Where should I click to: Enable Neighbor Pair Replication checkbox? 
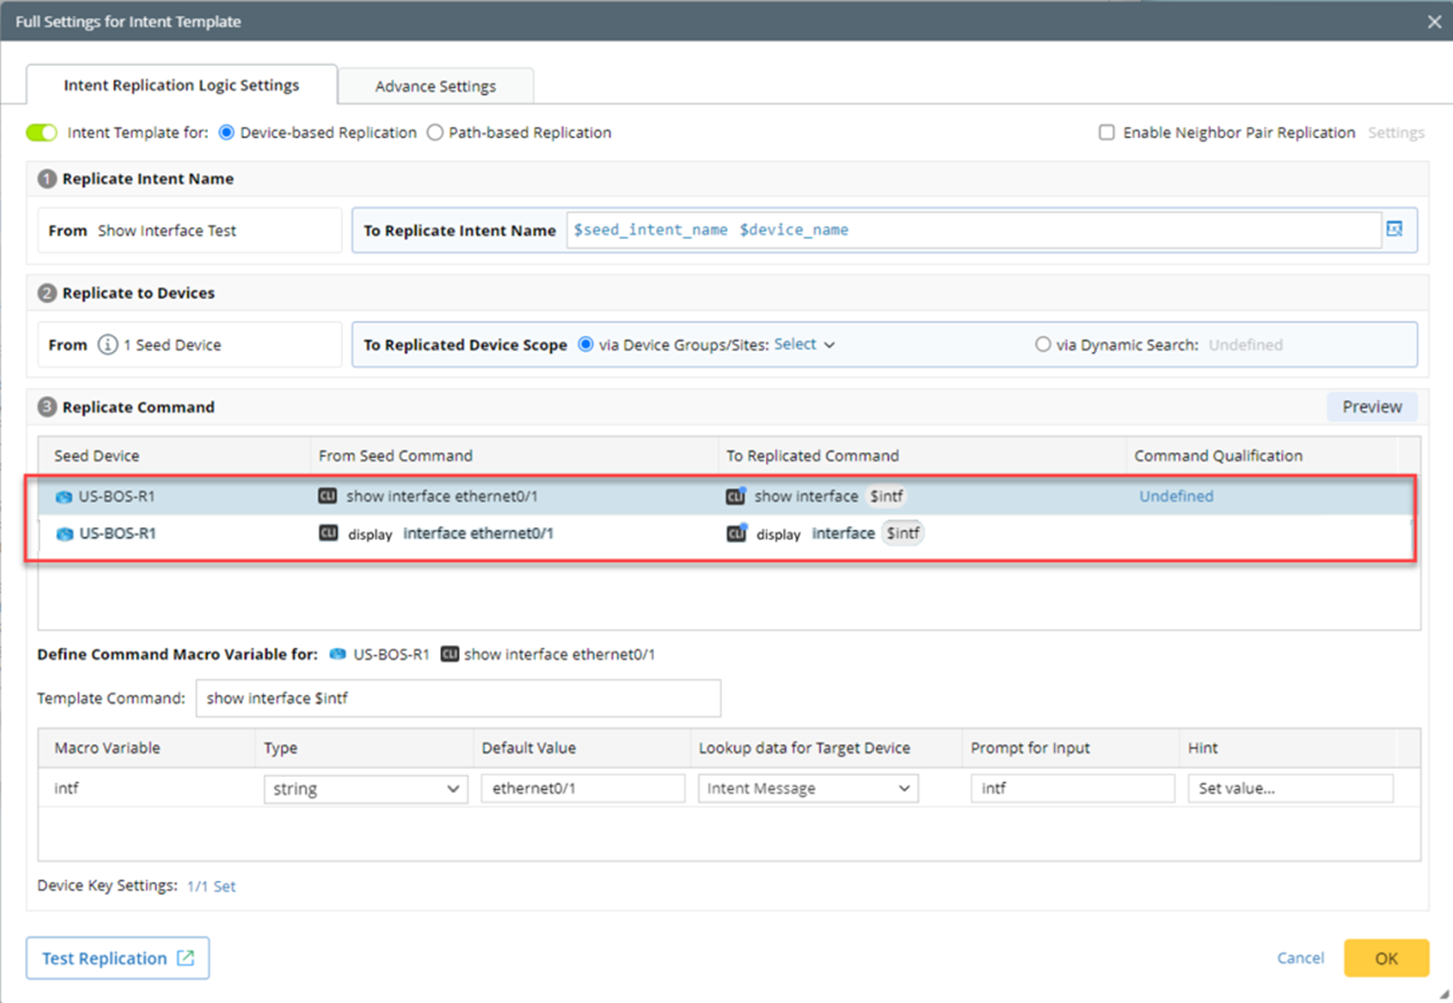1107,133
